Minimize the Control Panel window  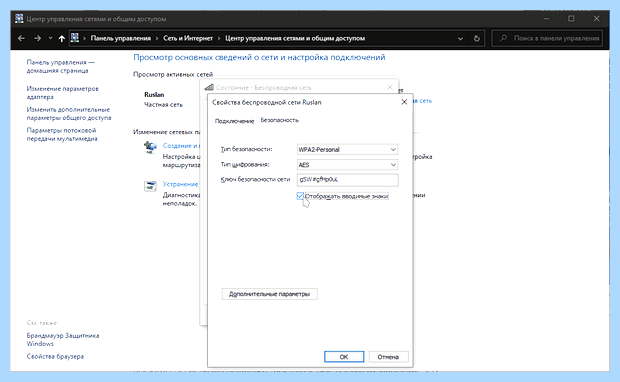546,19
